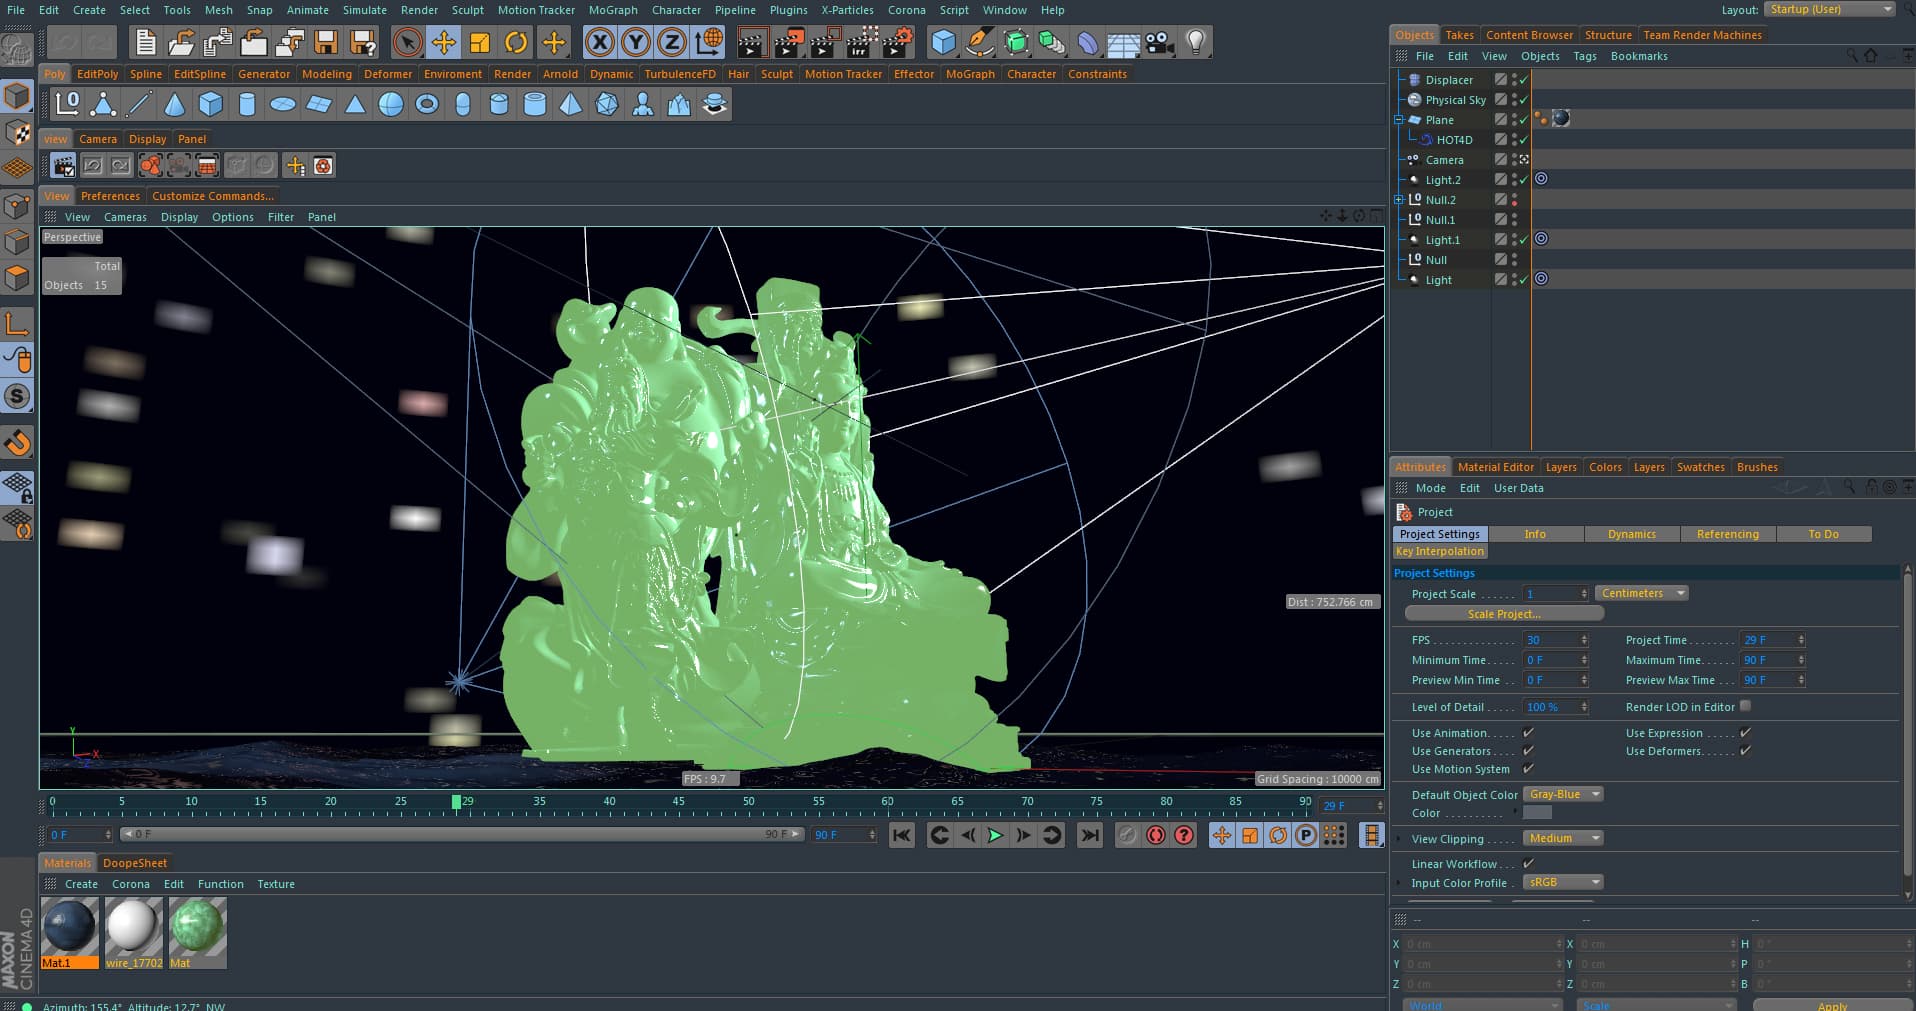Activate the Move tool in top toolbar
1916x1011 pixels.
click(x=443, y=42)
